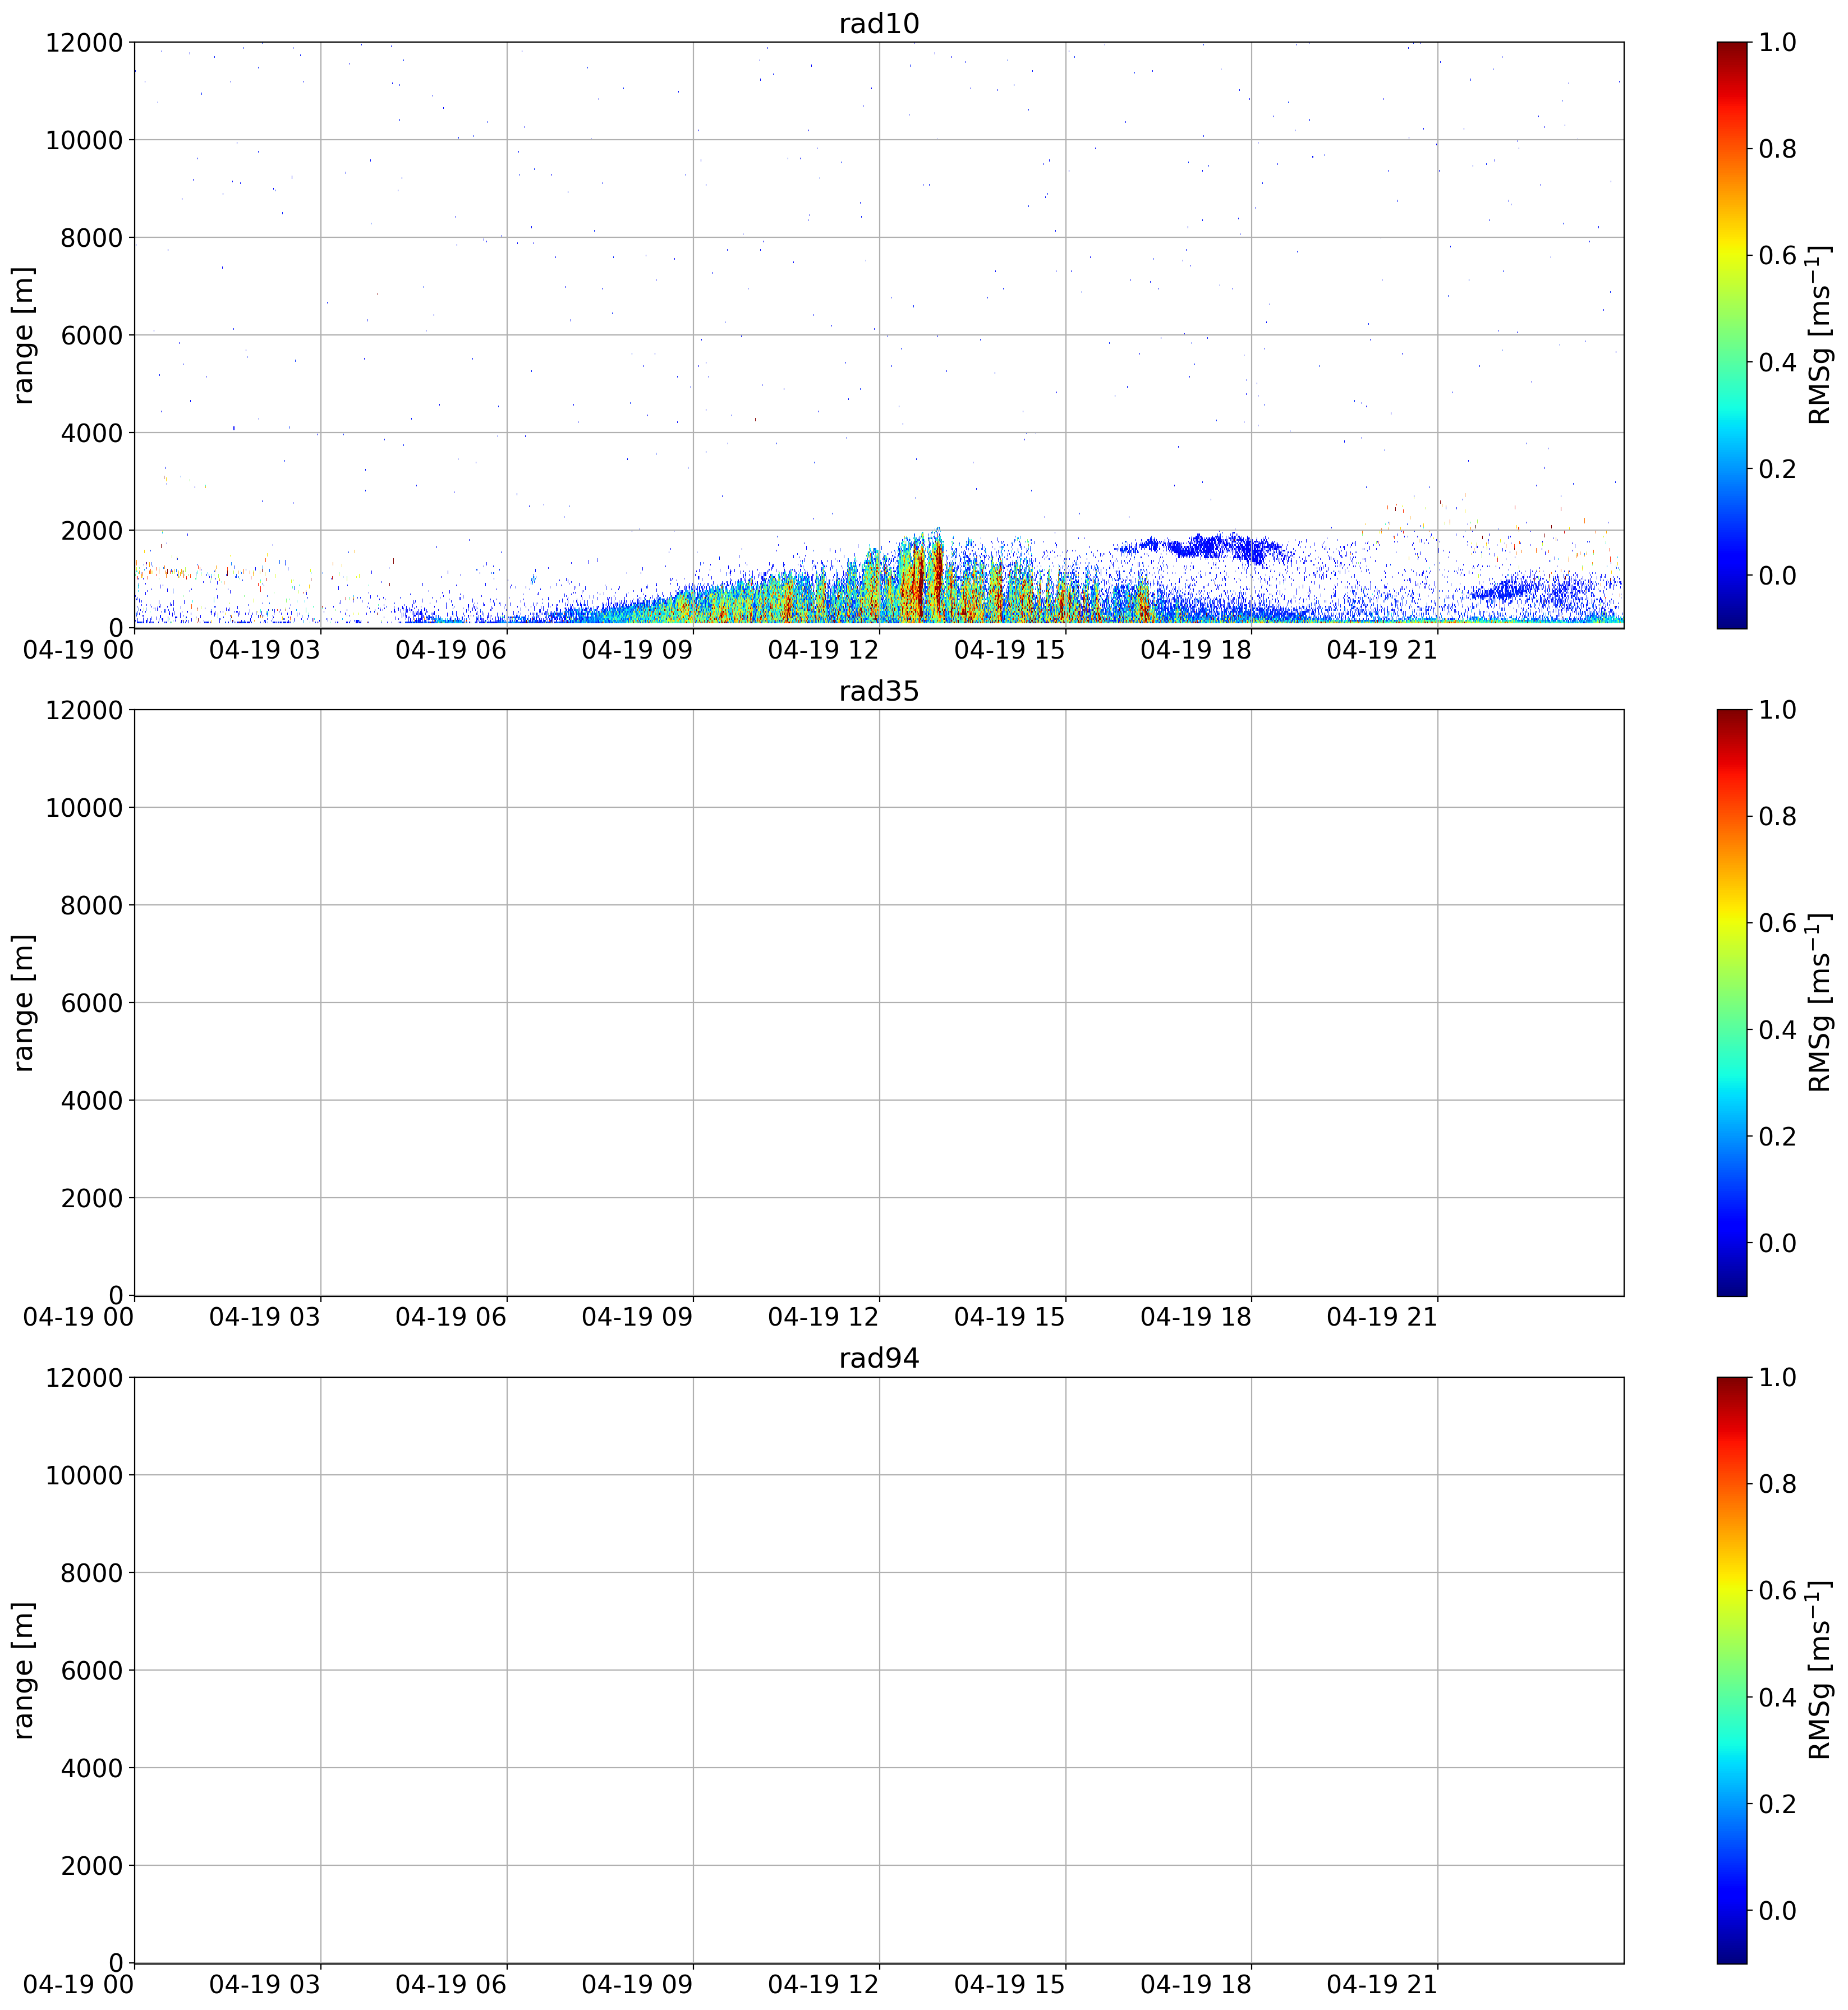Click the rad35 panel title
The height and width of the screenshot is (2010, 1848).
click(x=878, y=692)
